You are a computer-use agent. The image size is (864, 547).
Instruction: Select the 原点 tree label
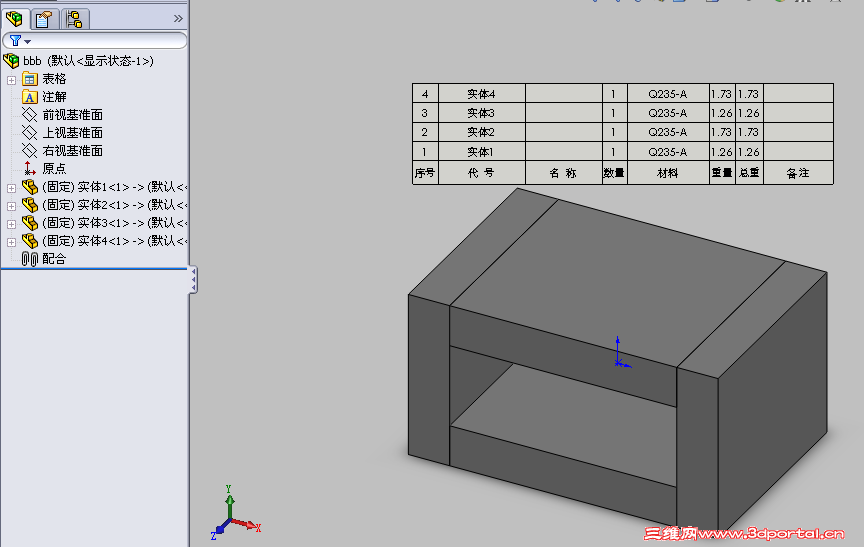click(x=54, y=169)
